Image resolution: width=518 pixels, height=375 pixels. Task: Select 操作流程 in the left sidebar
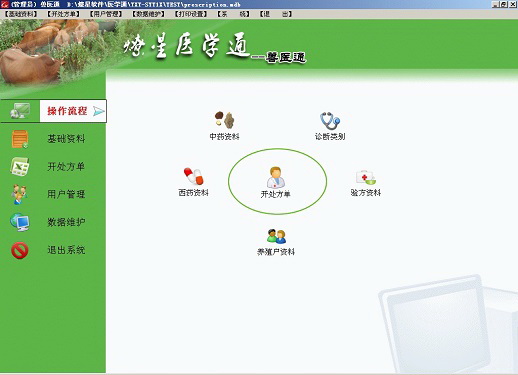point(67,111)
